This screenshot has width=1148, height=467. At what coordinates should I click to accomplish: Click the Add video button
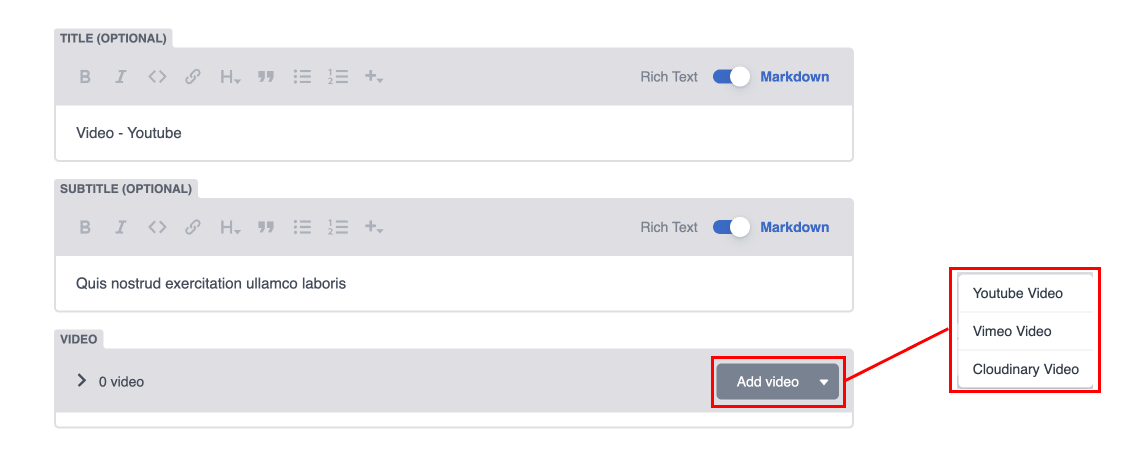[767, 381]
